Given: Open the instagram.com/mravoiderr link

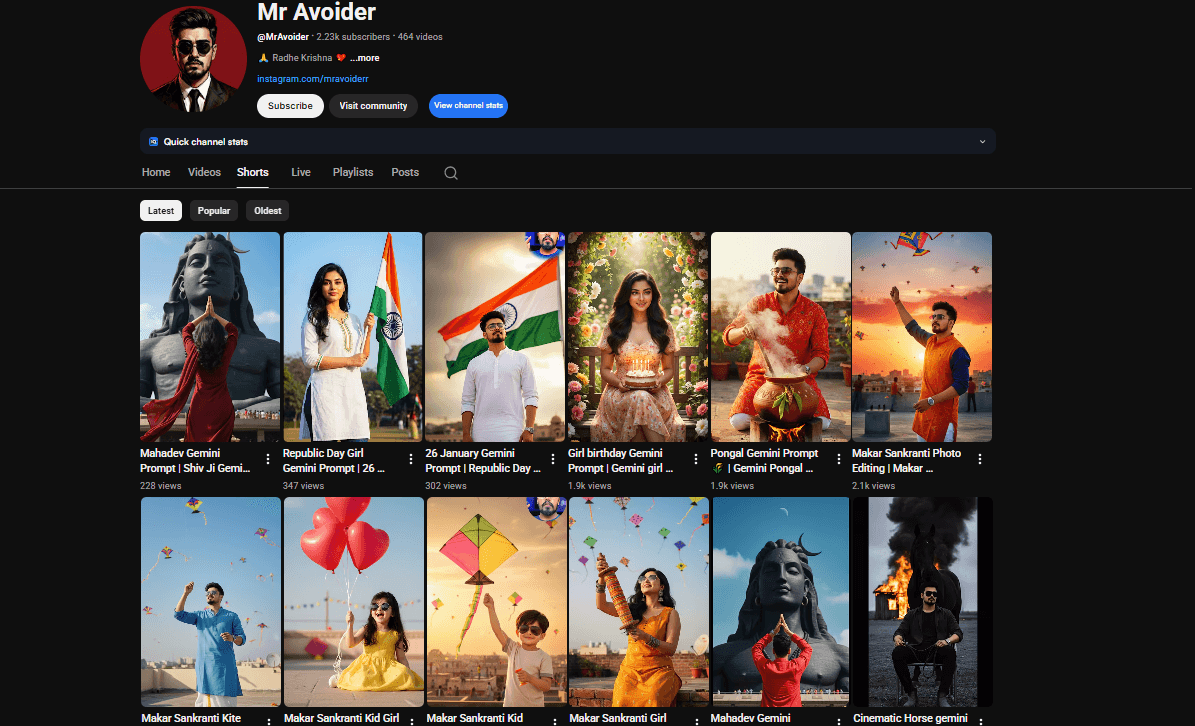Looking at the screenshot, I should point(313,78).
